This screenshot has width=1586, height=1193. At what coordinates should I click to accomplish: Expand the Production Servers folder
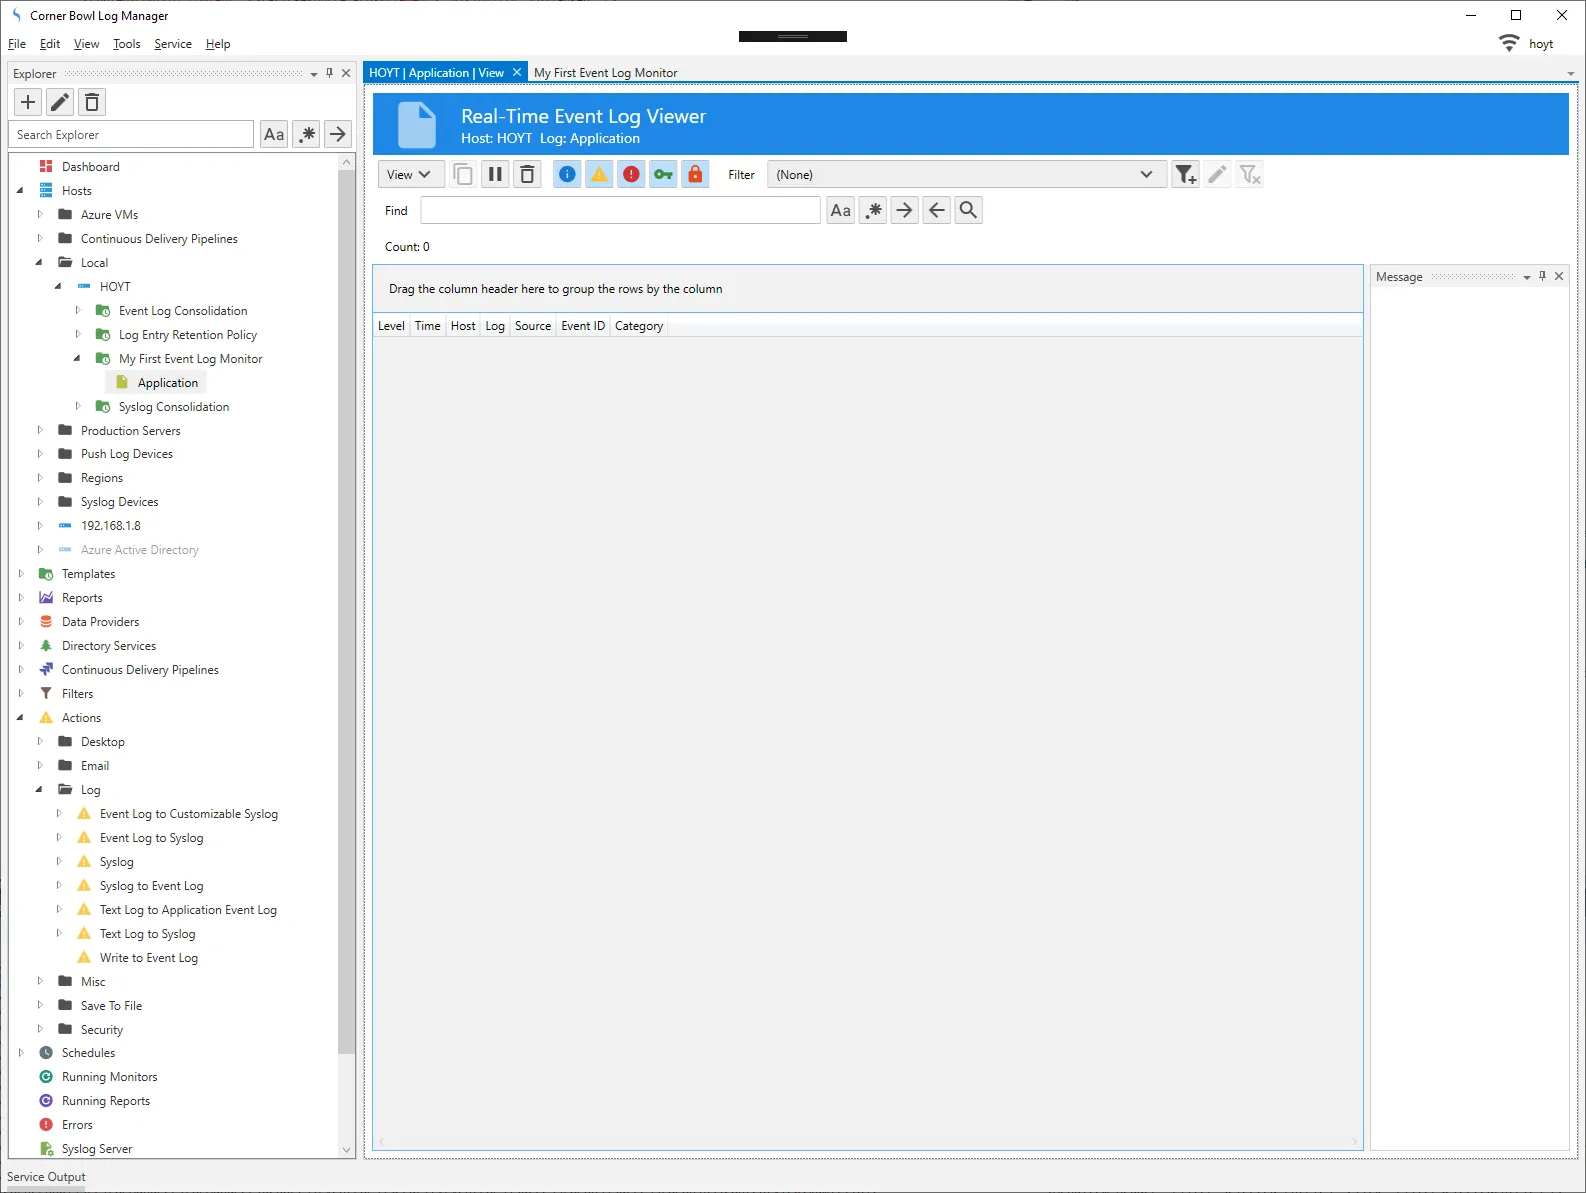point(40,431)
